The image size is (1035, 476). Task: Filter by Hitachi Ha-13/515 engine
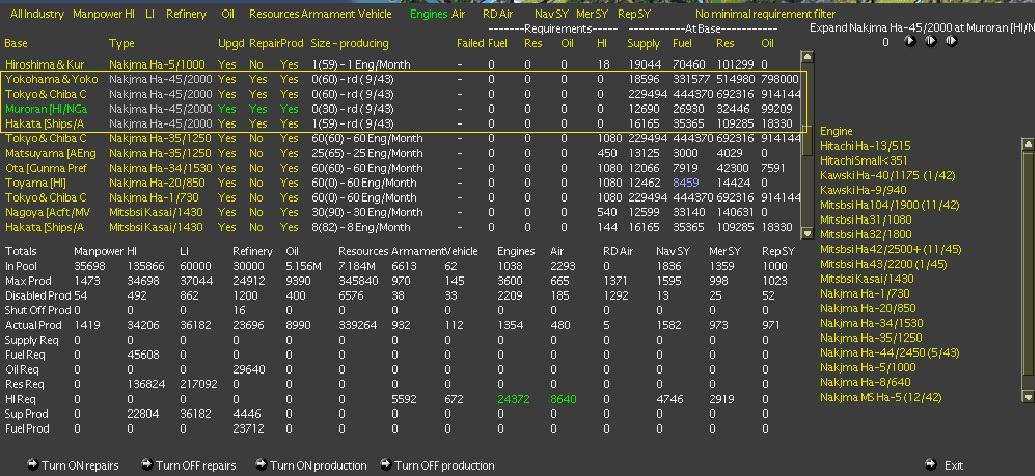click(865, 146)
